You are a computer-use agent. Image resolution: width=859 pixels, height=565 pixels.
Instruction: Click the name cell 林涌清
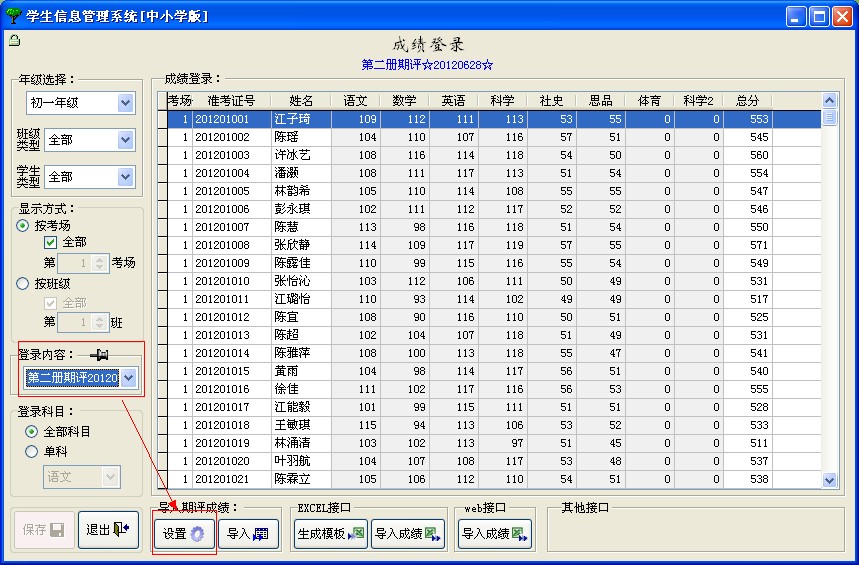click(301, 443)
